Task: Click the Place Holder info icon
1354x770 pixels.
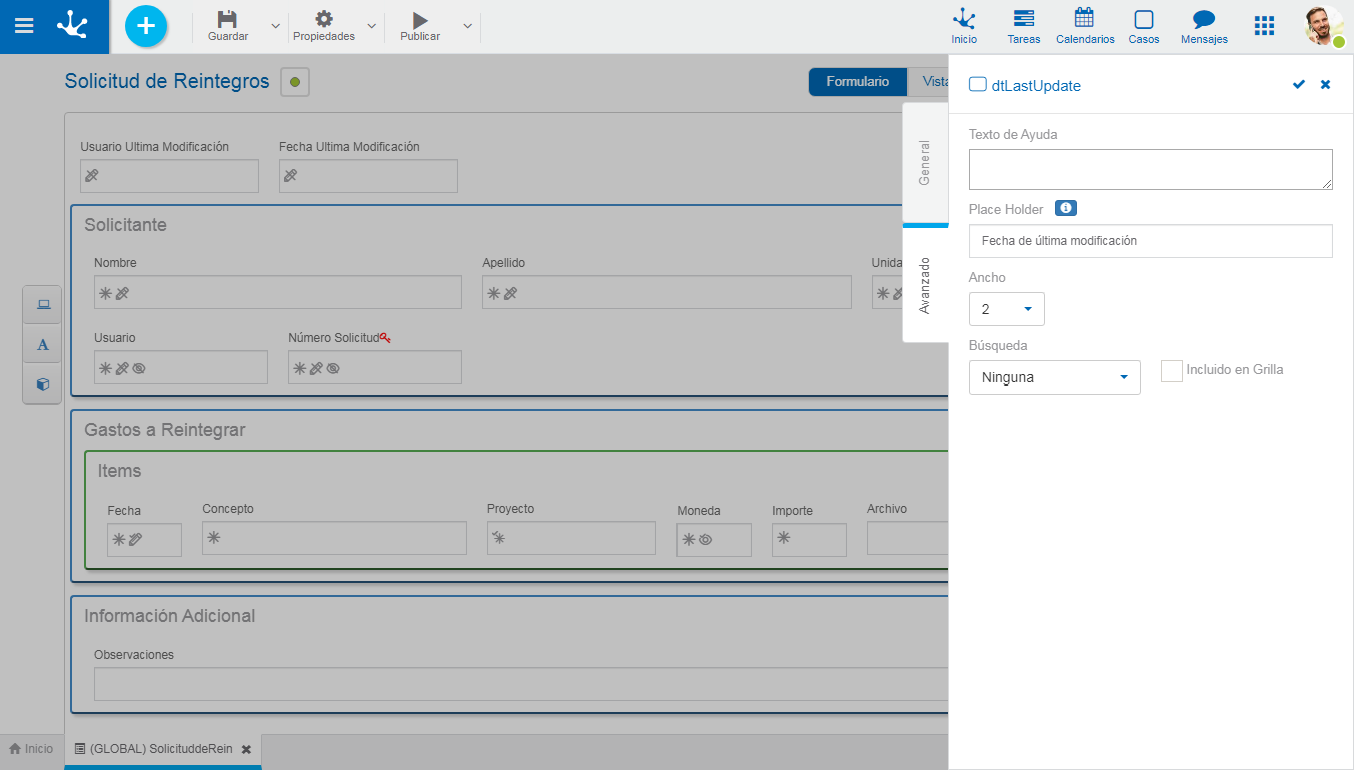Action: 1066,208
